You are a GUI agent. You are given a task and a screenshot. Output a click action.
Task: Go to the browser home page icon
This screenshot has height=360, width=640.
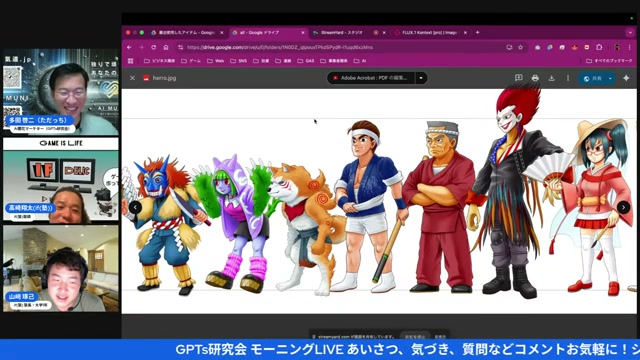click(166, 47)
